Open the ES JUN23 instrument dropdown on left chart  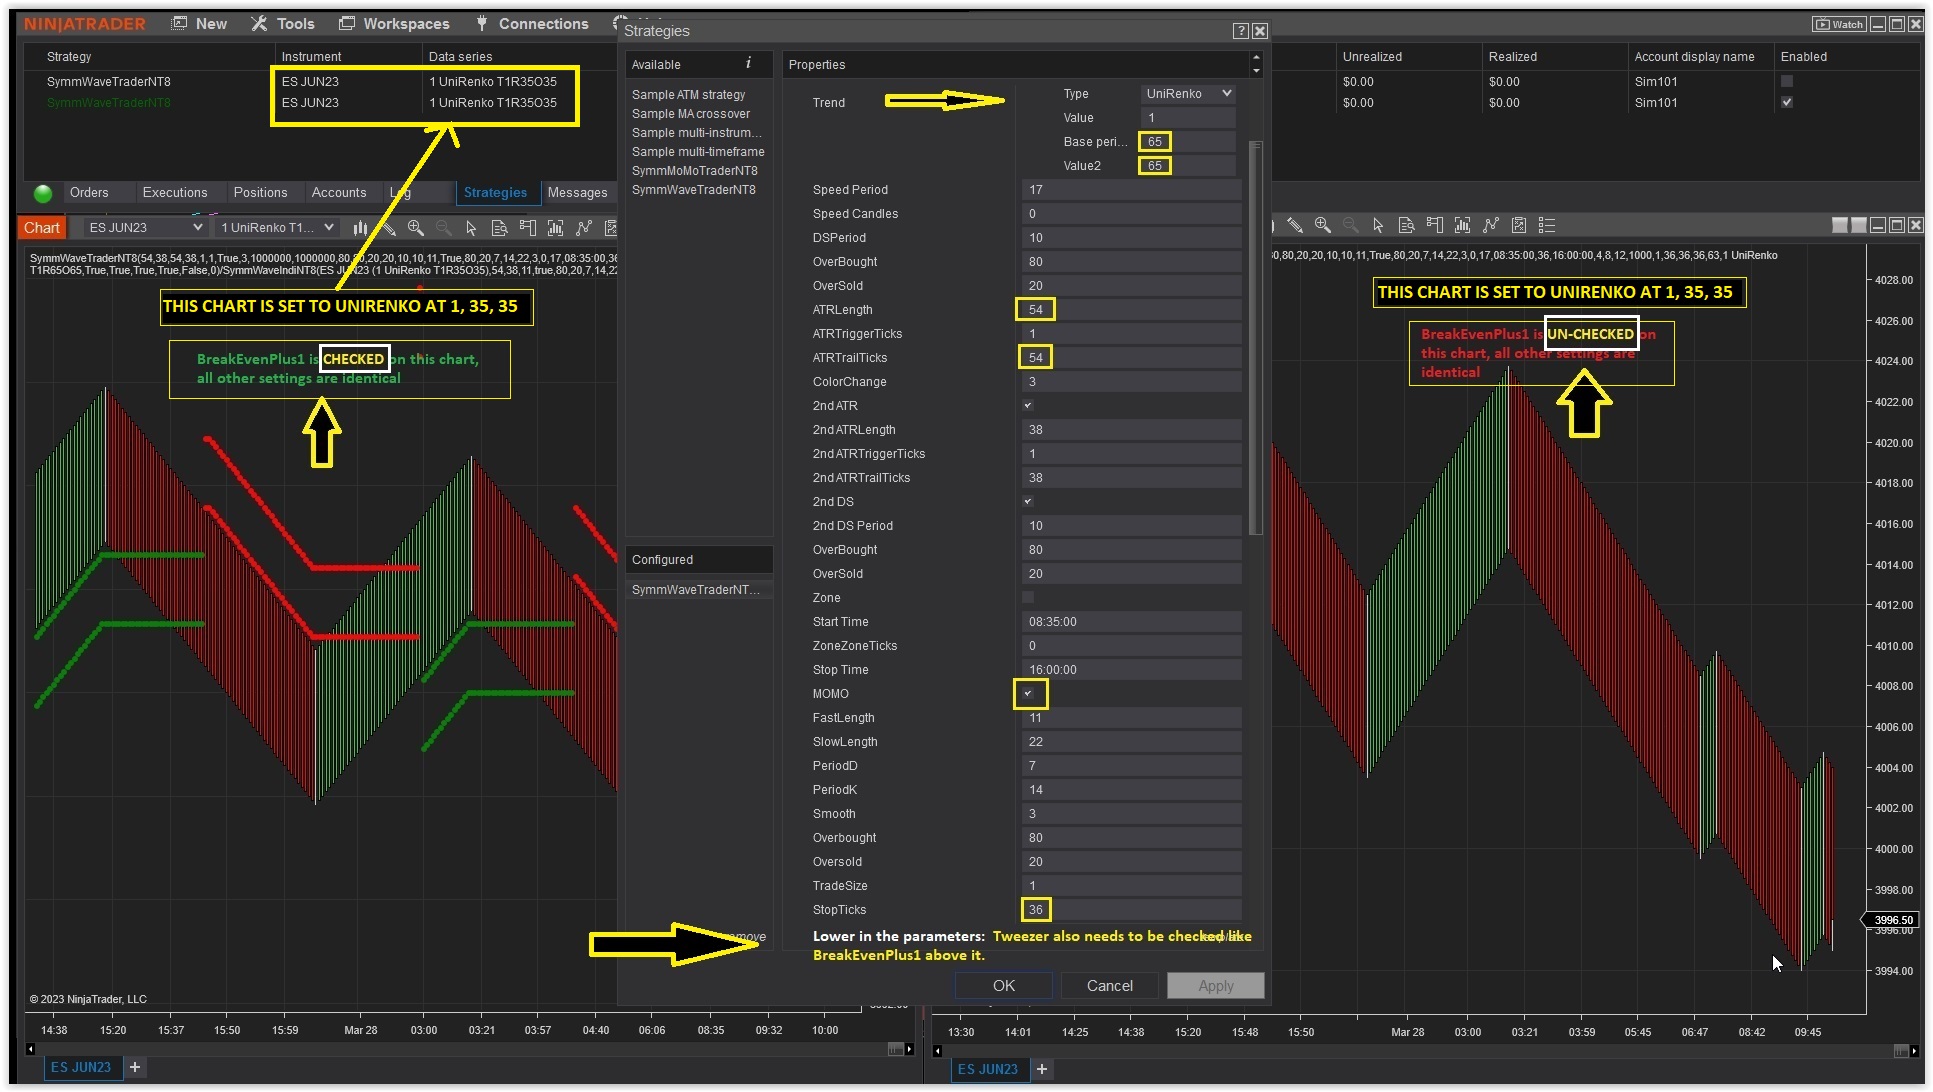(x=145, y=228)
